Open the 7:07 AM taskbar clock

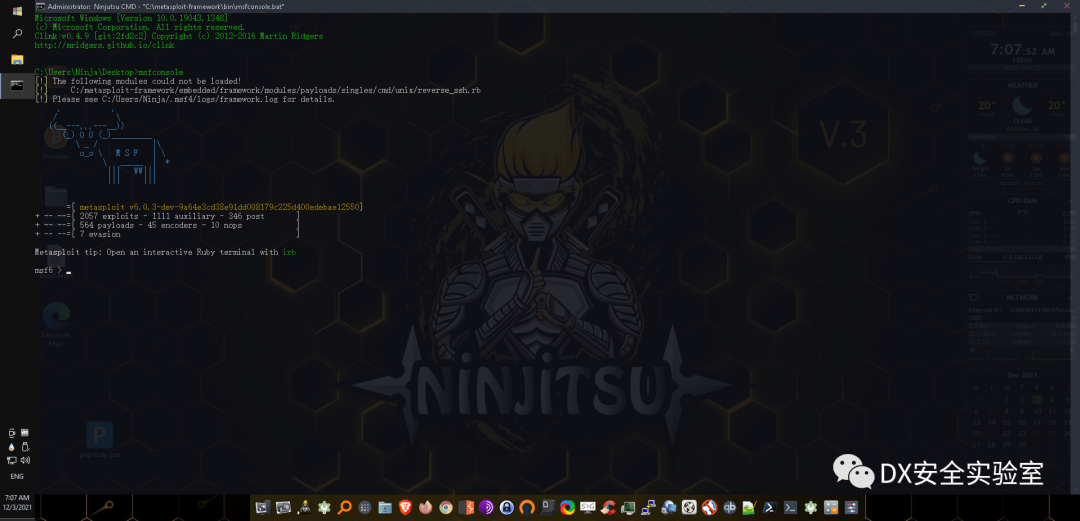point(17,501)
